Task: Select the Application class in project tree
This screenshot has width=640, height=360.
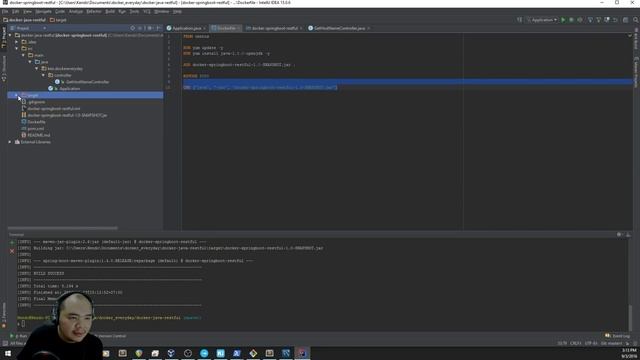Action: pos(69,89)
